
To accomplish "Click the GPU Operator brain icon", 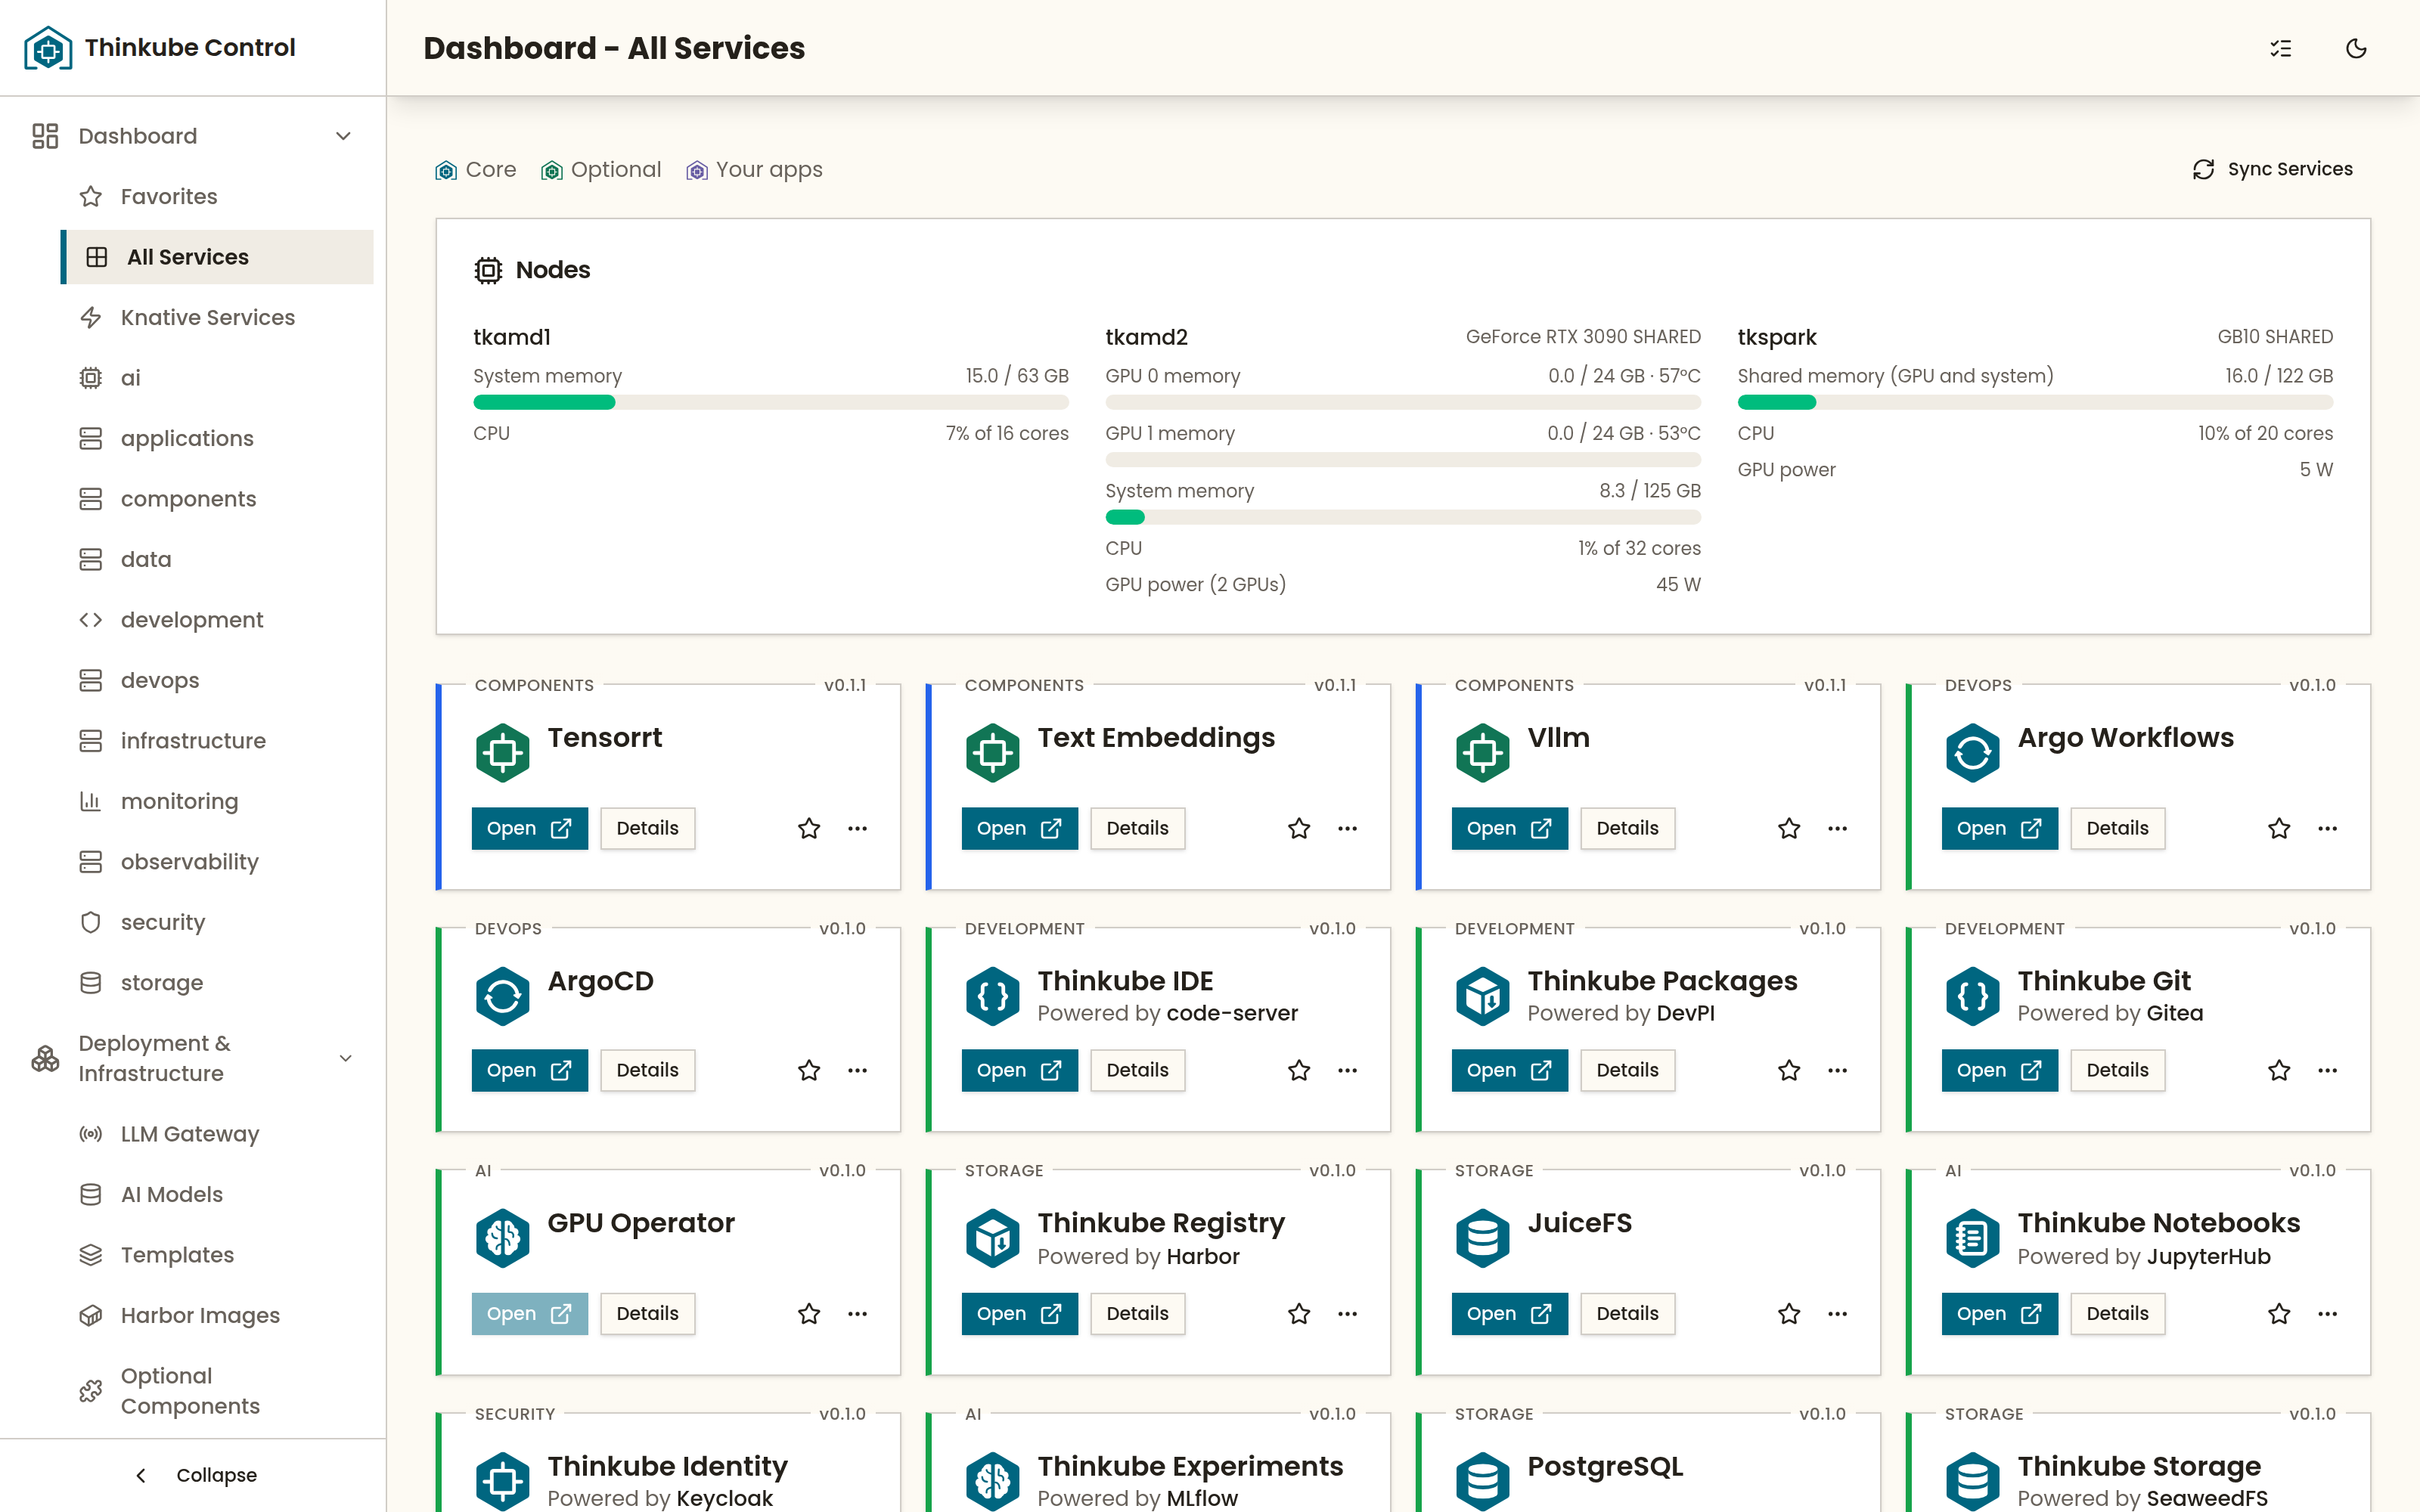I will 502,1238.
